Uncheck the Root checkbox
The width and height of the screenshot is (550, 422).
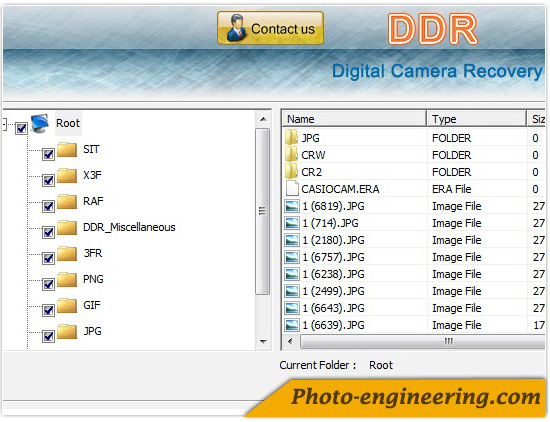point(21,128)
